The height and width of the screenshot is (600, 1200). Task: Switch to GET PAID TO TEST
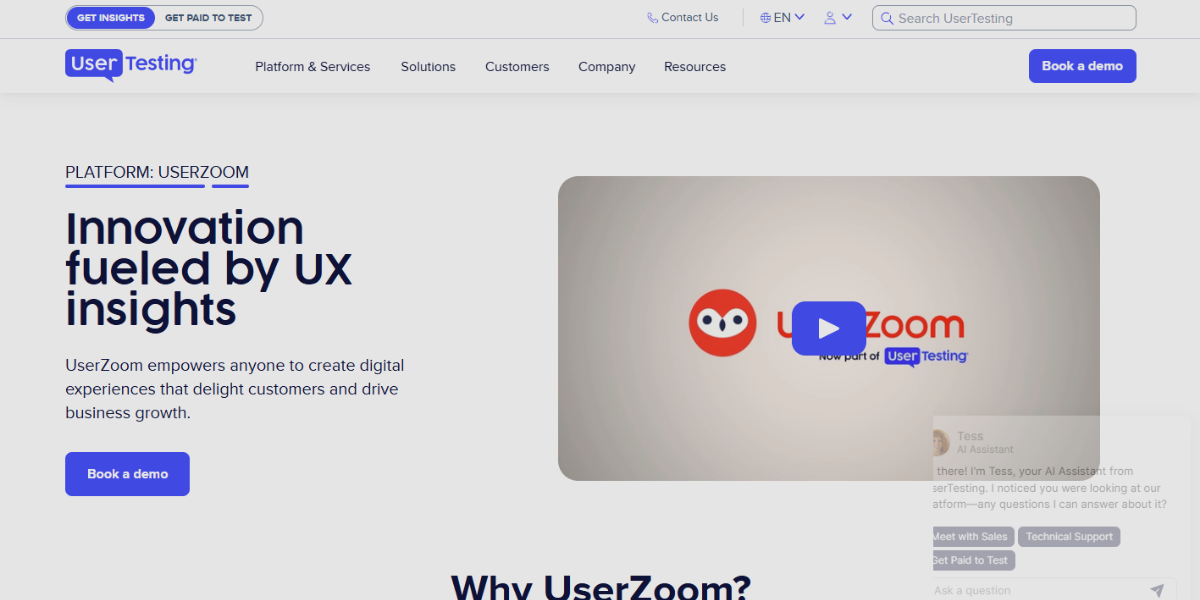click(208, 17)
